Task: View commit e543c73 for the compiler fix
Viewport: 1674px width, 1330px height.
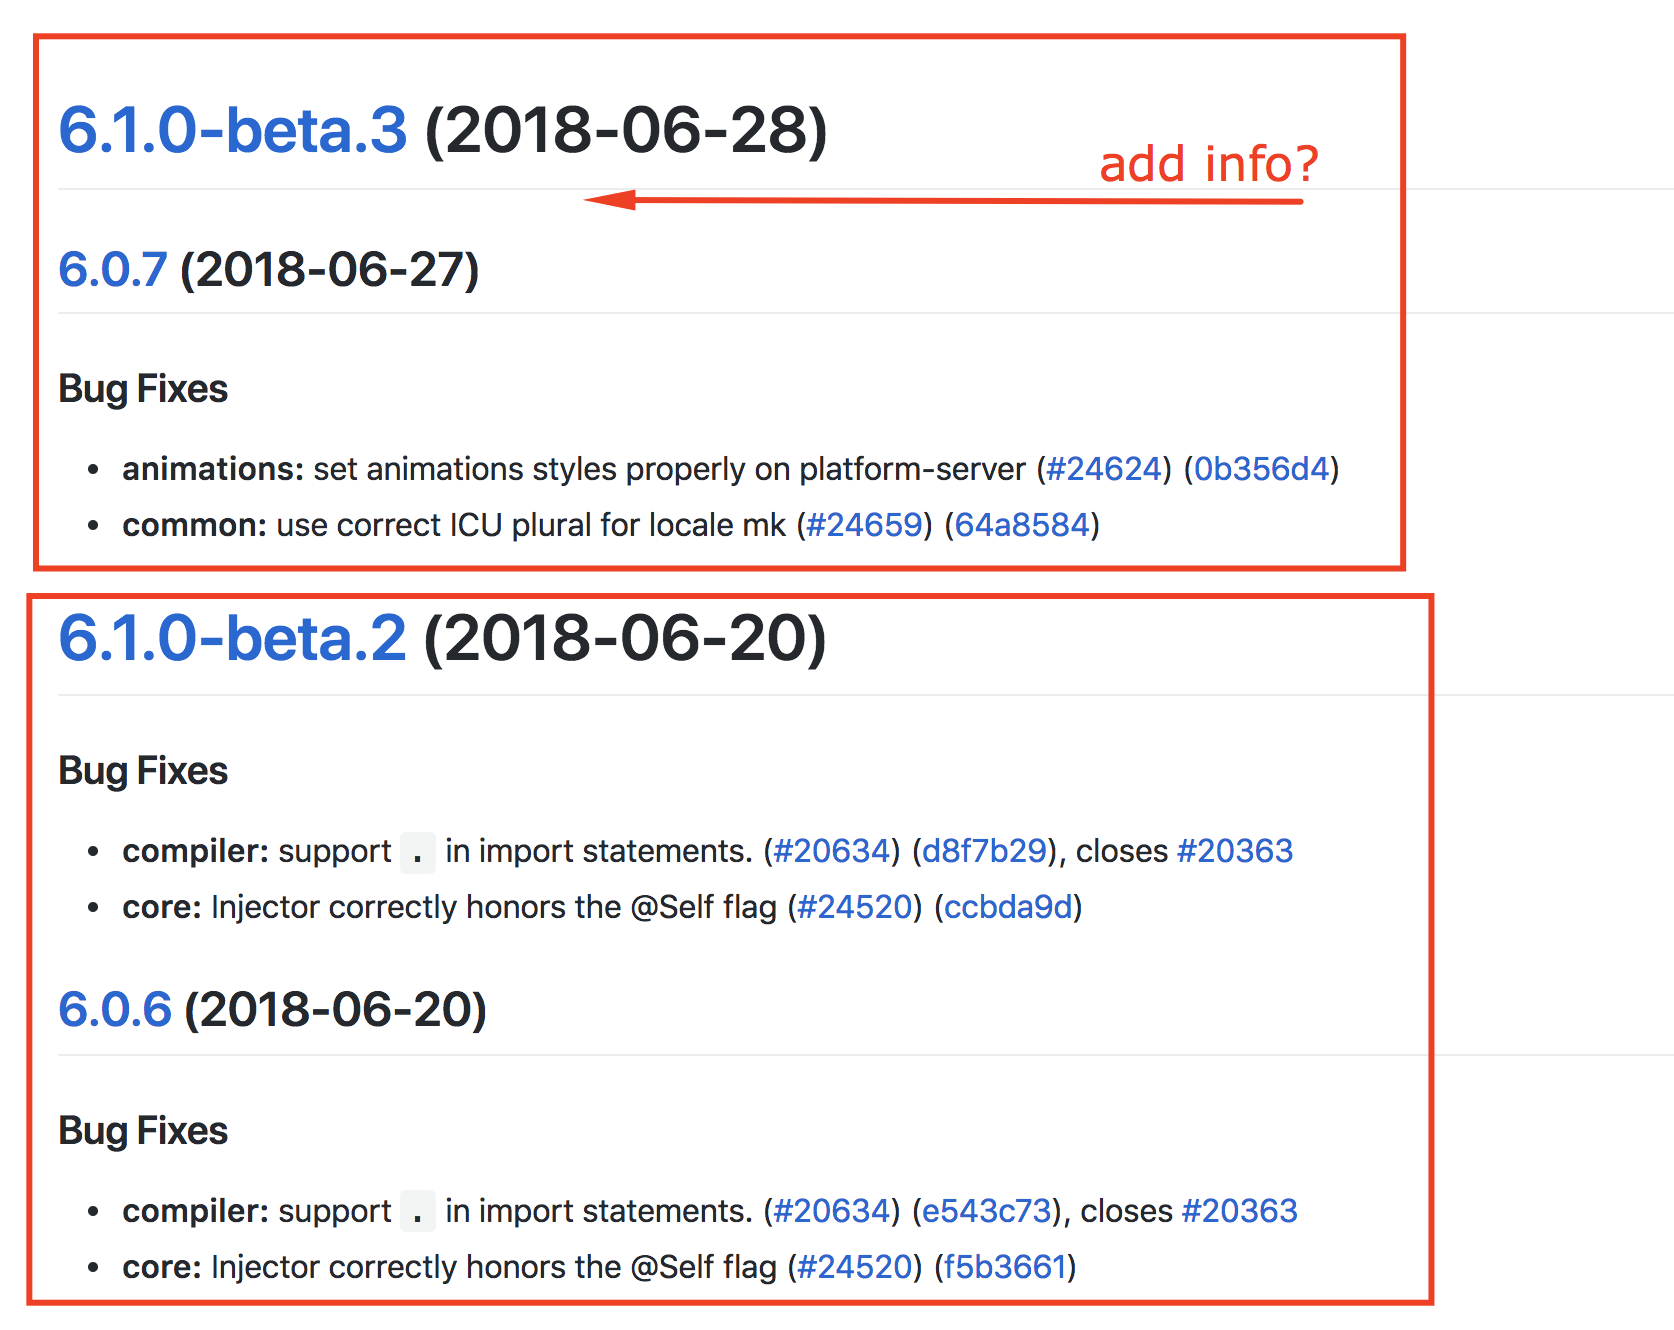Action: click(986, 1210)
